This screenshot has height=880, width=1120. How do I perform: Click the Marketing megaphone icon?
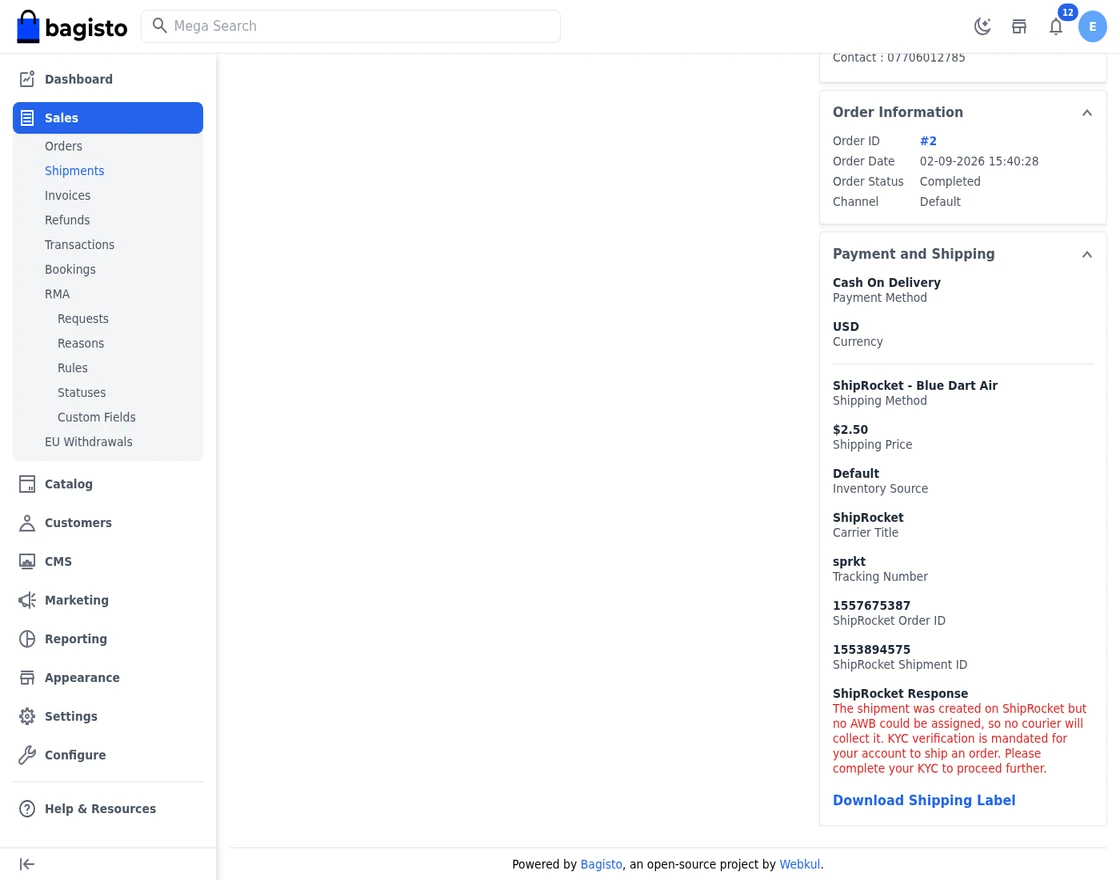pos(27,600)
